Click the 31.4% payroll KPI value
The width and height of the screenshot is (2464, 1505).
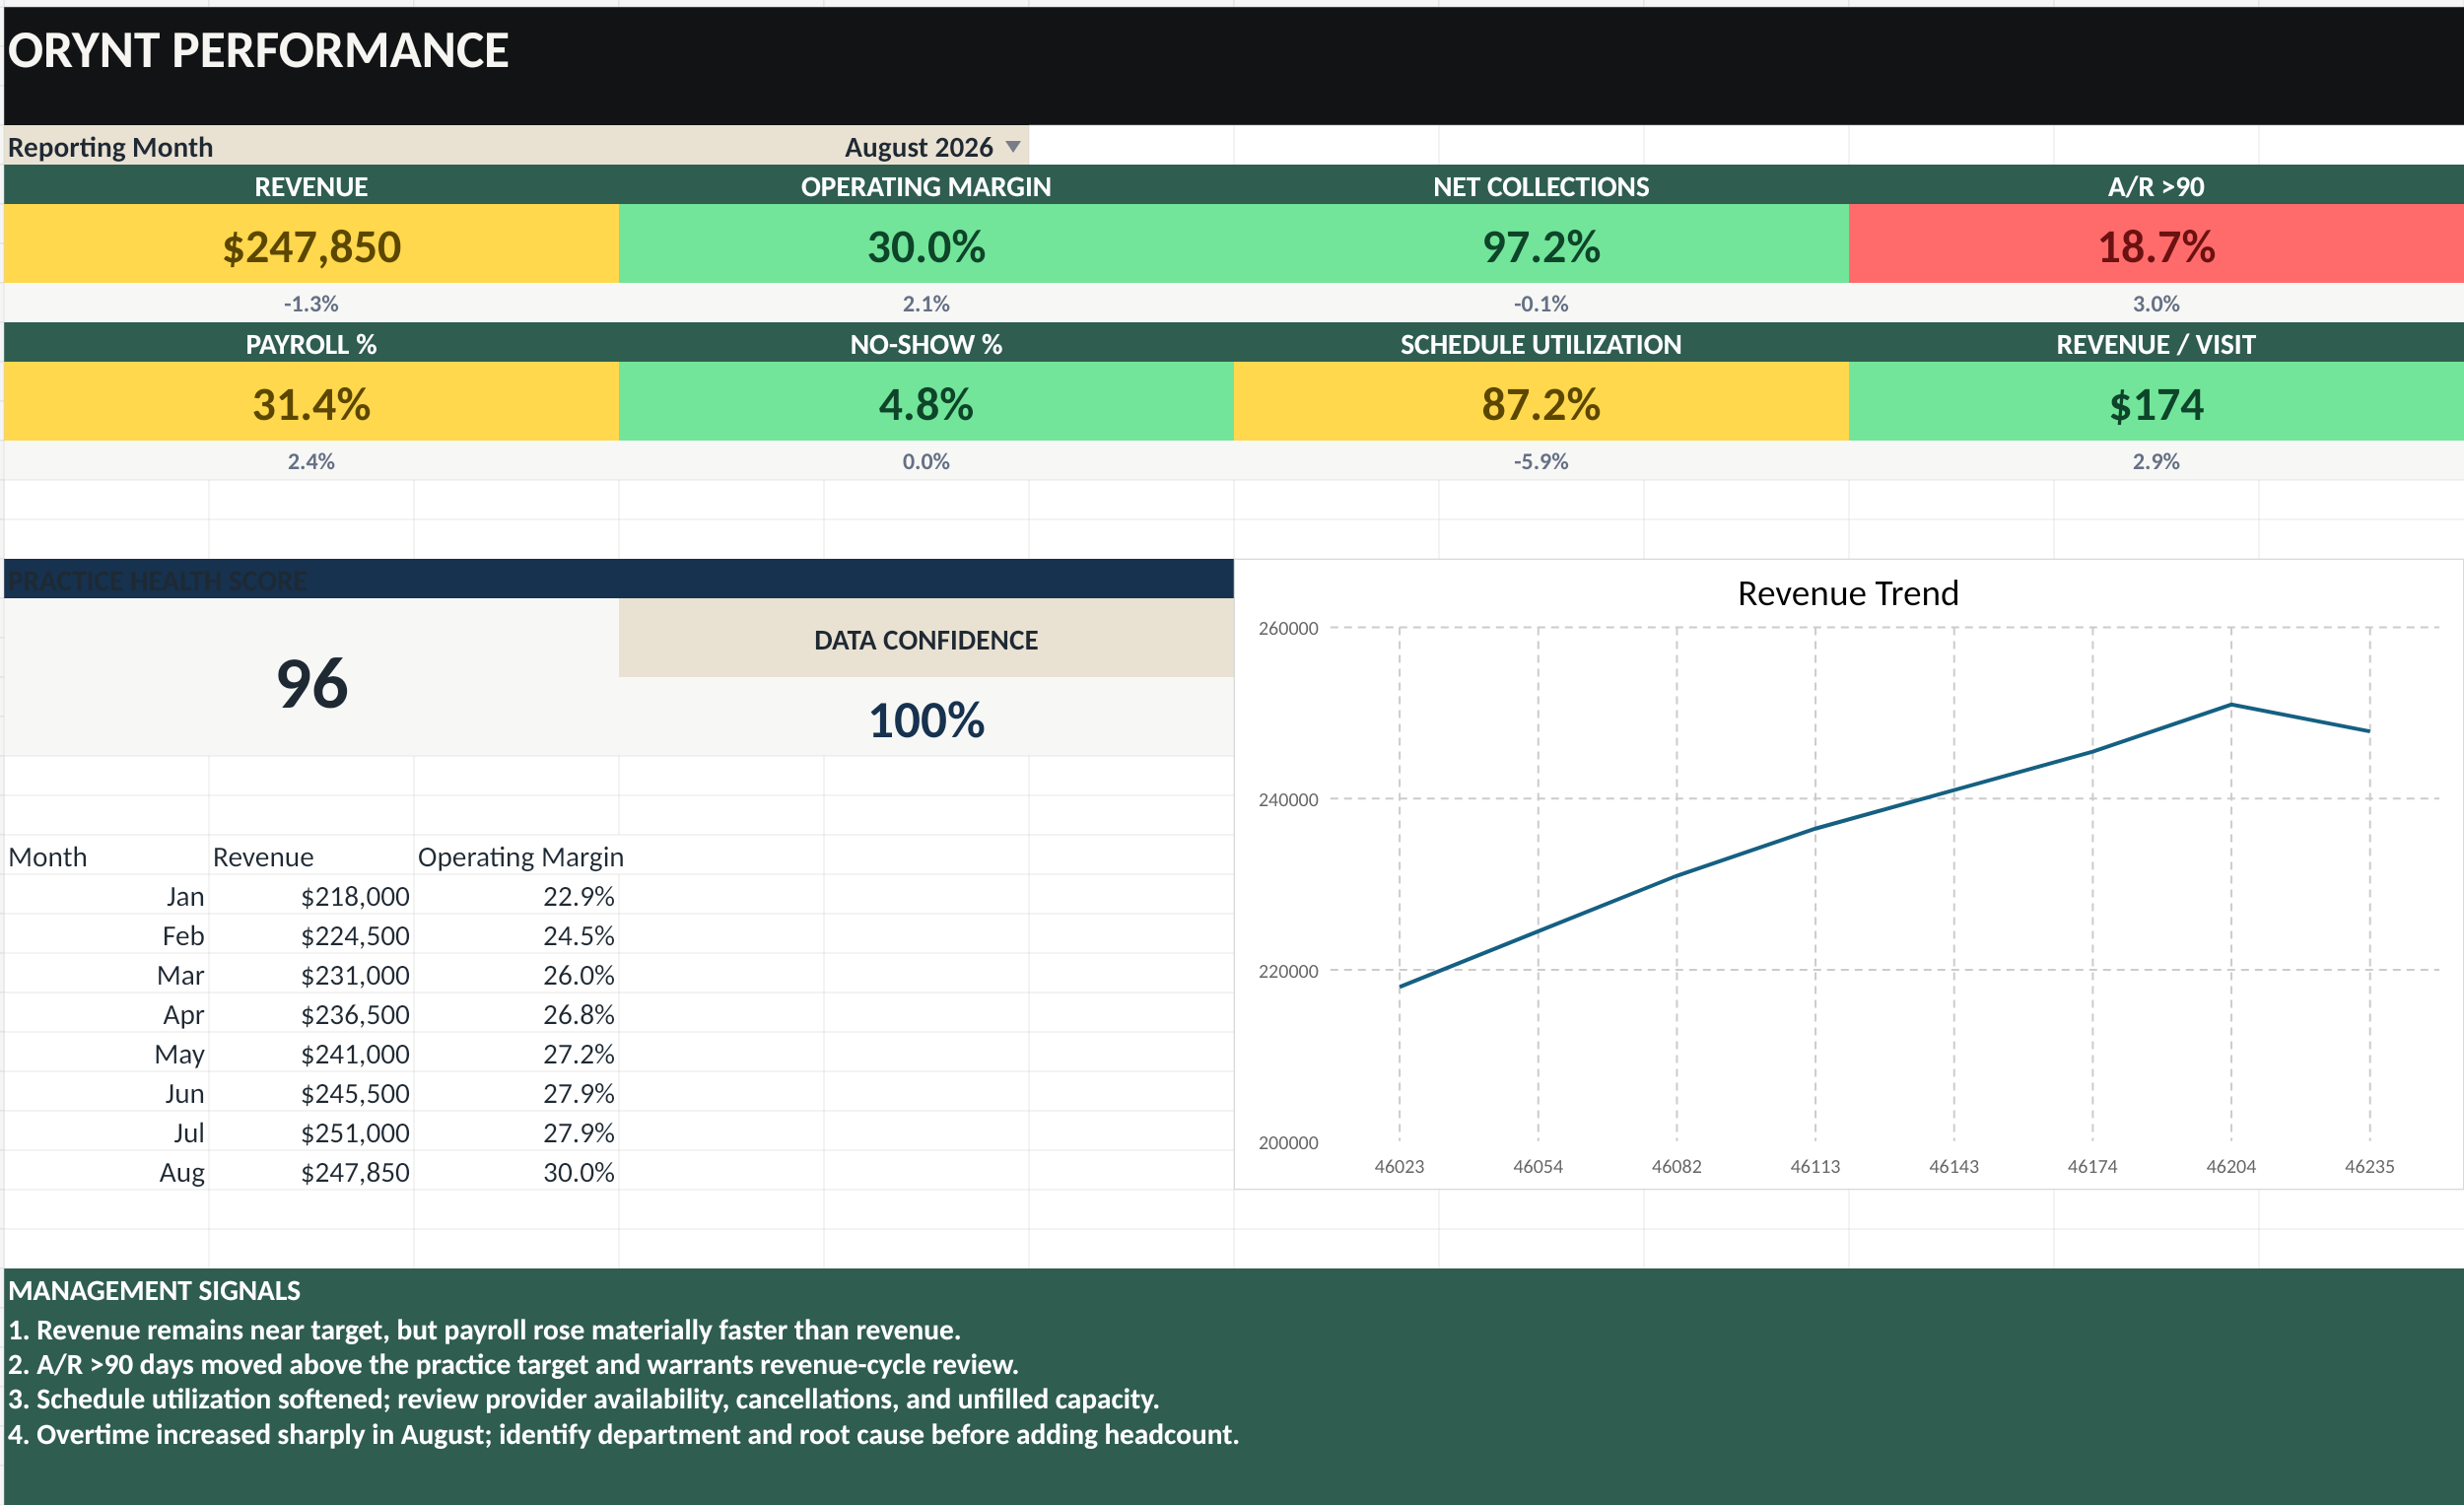(311, 402)
